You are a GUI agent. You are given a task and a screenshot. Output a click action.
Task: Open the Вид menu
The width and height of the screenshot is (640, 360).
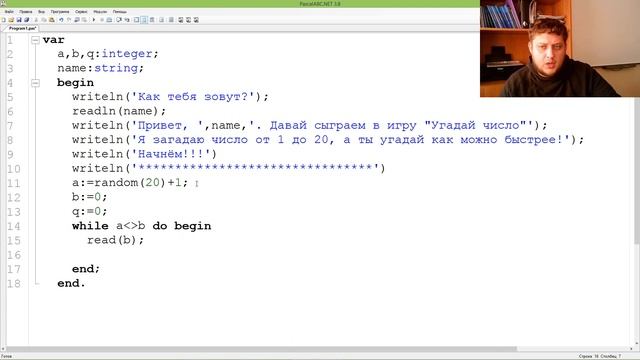tap(41, 12)
